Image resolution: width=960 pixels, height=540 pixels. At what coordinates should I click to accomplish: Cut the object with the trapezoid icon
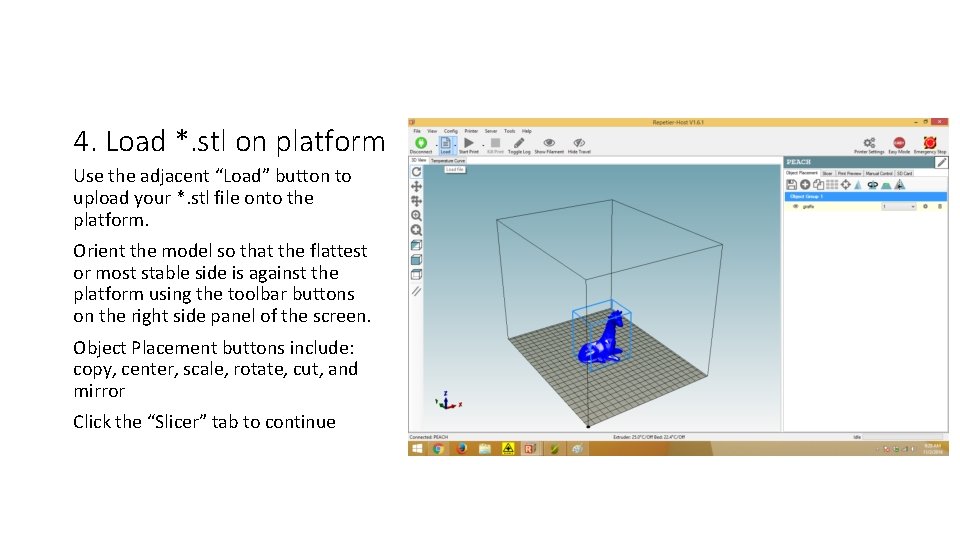886,184
